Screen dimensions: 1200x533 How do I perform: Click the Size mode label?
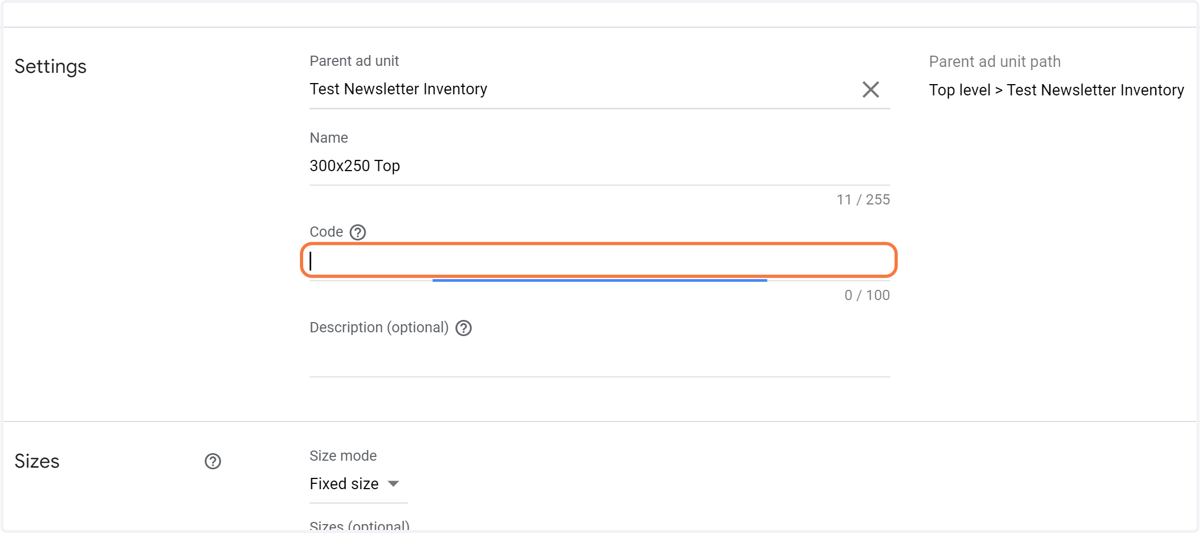click(343, 456)
